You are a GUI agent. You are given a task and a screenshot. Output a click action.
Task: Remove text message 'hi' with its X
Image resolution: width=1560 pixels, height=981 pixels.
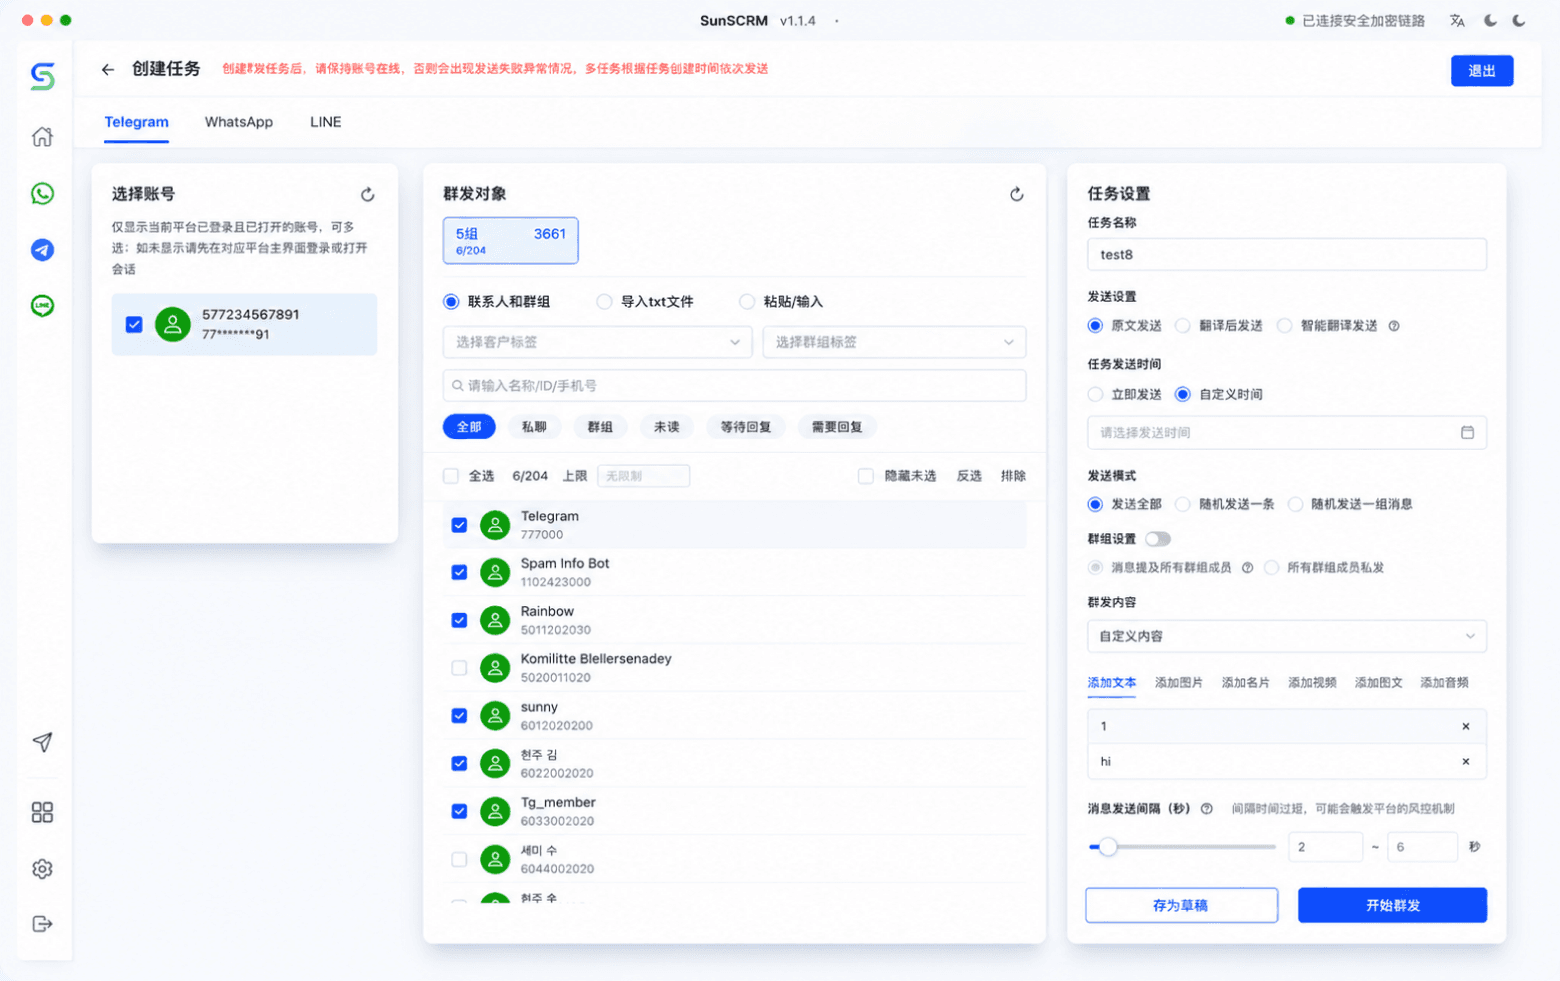coord(1466,762)
